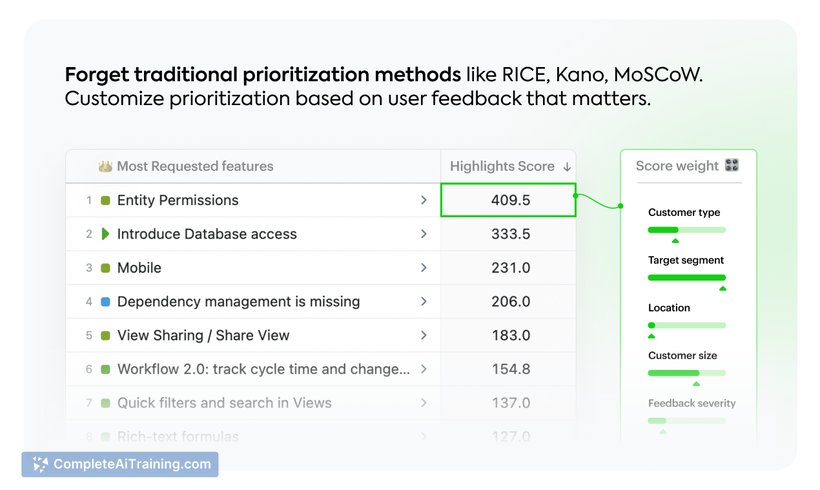Open the CompleteAiTraining.com link
This screenshot has width=820, height=490.
click(x=120, y=464)
